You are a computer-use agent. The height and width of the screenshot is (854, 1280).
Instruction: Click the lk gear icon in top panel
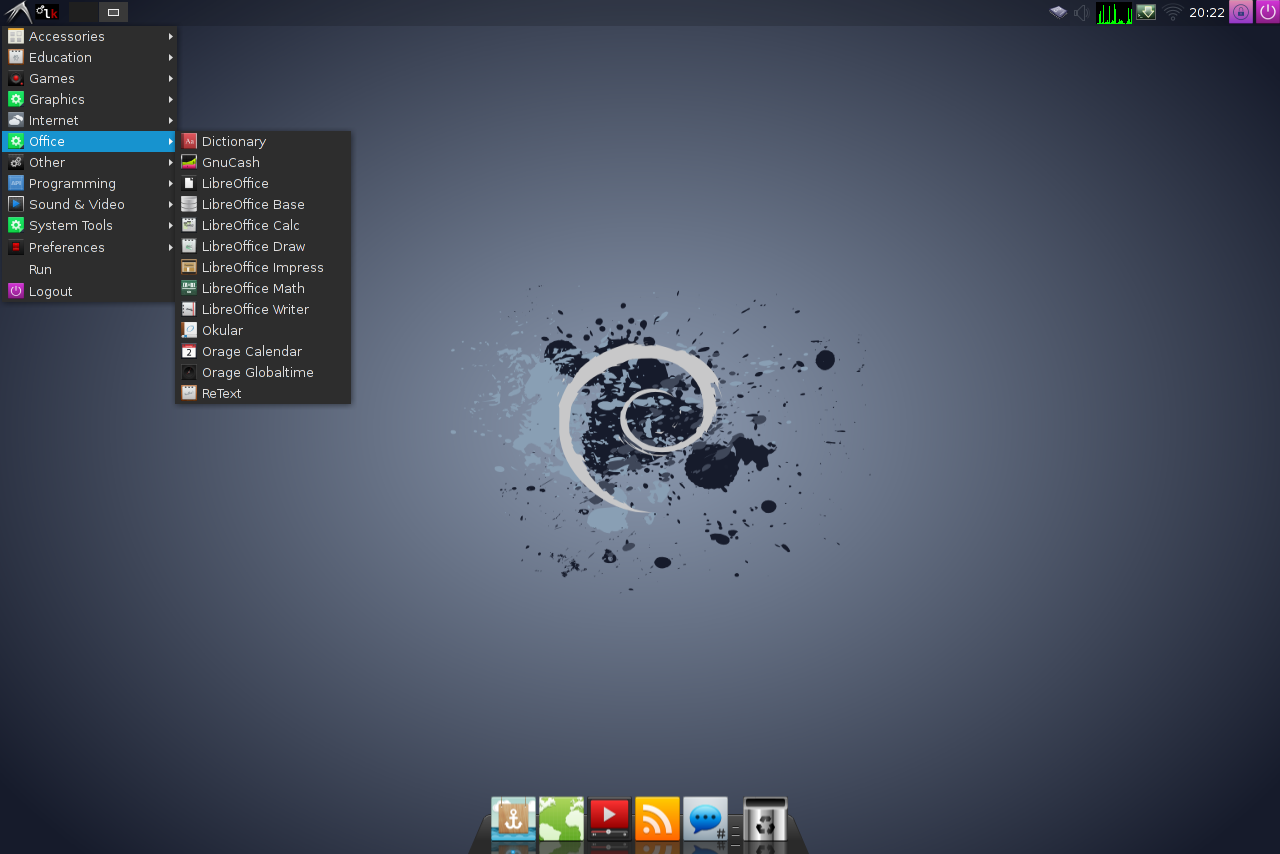pyautogui.click(x=47, y=12)
